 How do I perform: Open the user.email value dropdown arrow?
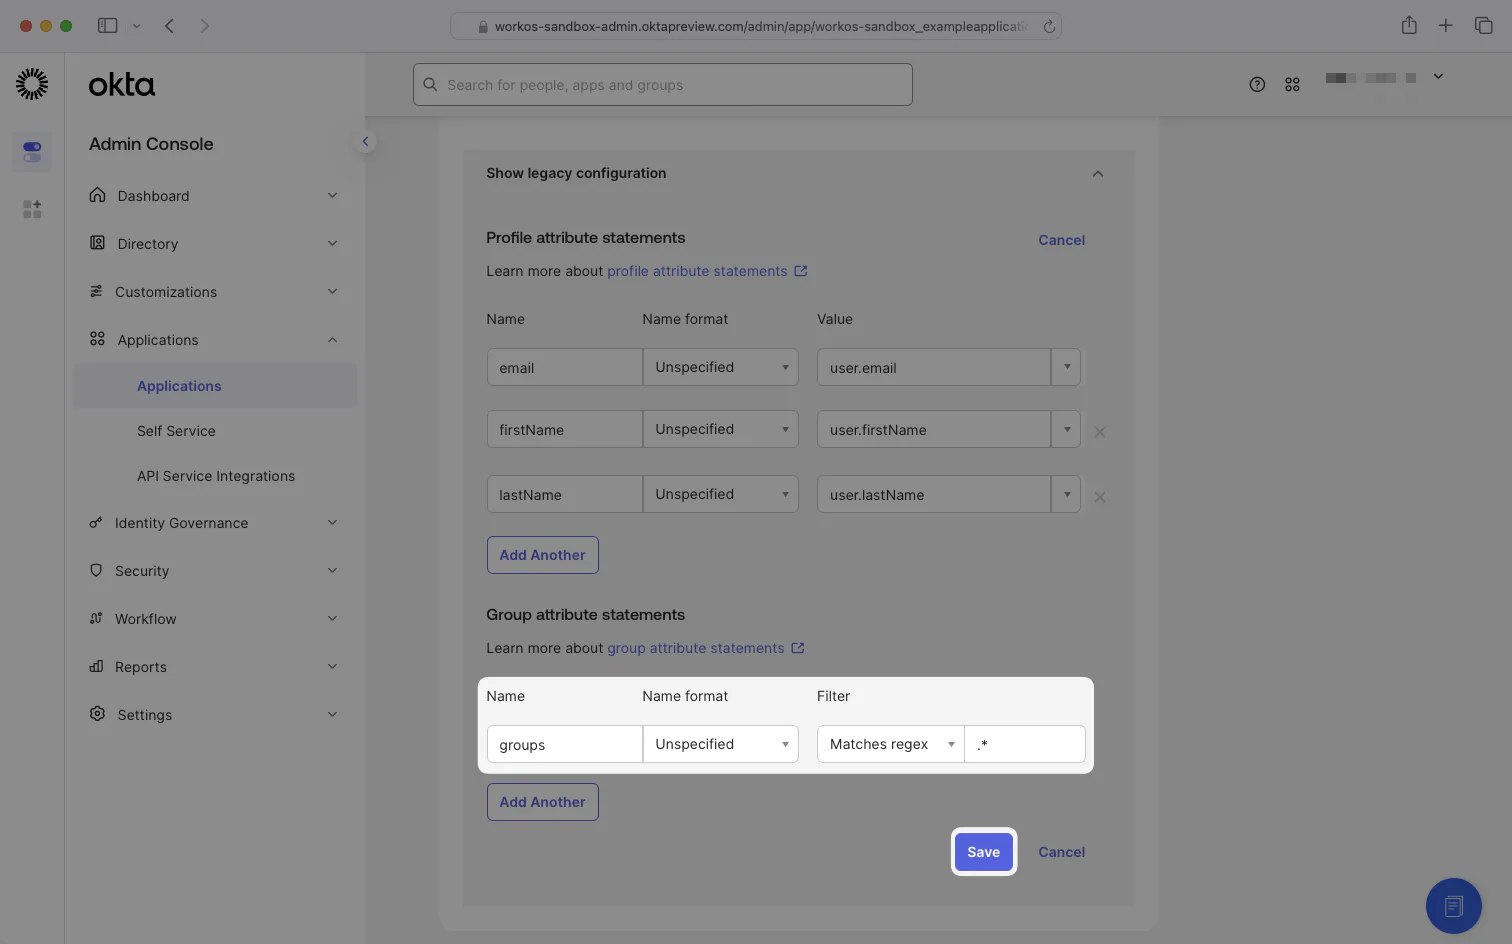1066,367
